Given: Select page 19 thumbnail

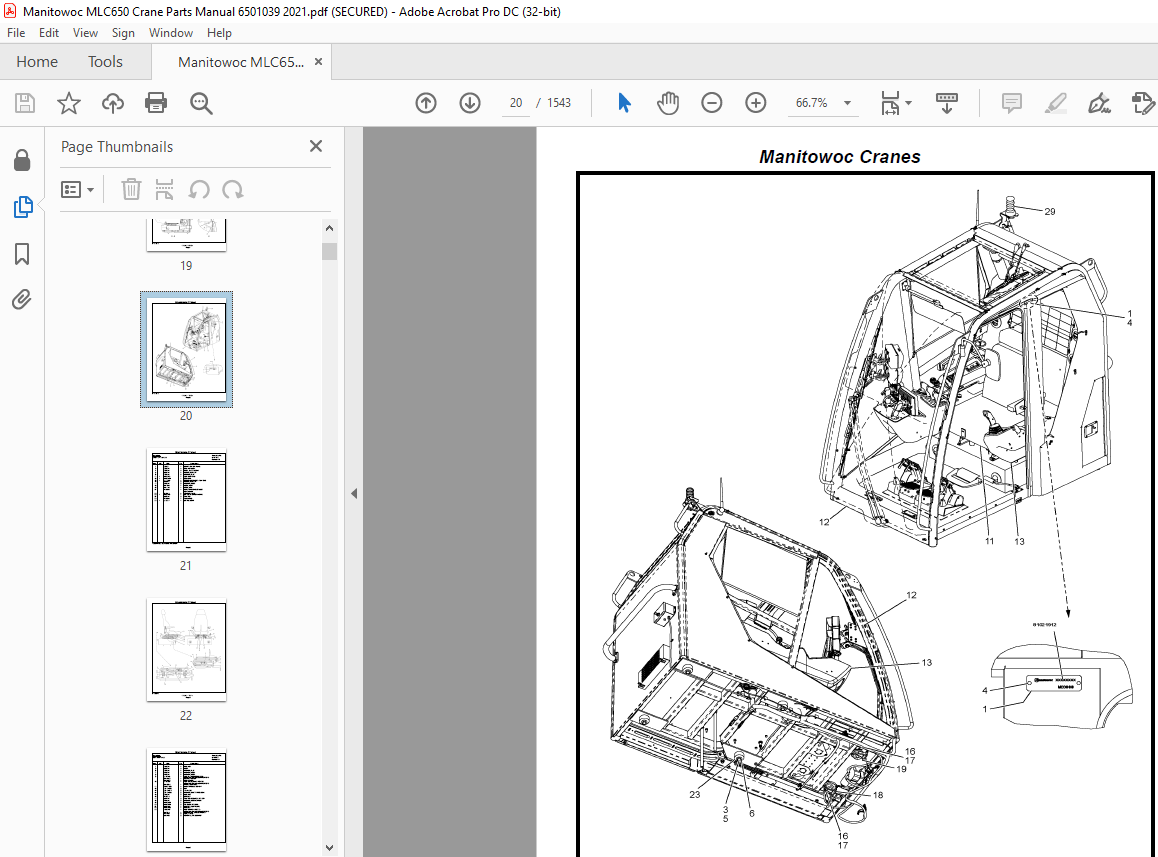Looking at the screenshot, I should click(x=187, y=235).
